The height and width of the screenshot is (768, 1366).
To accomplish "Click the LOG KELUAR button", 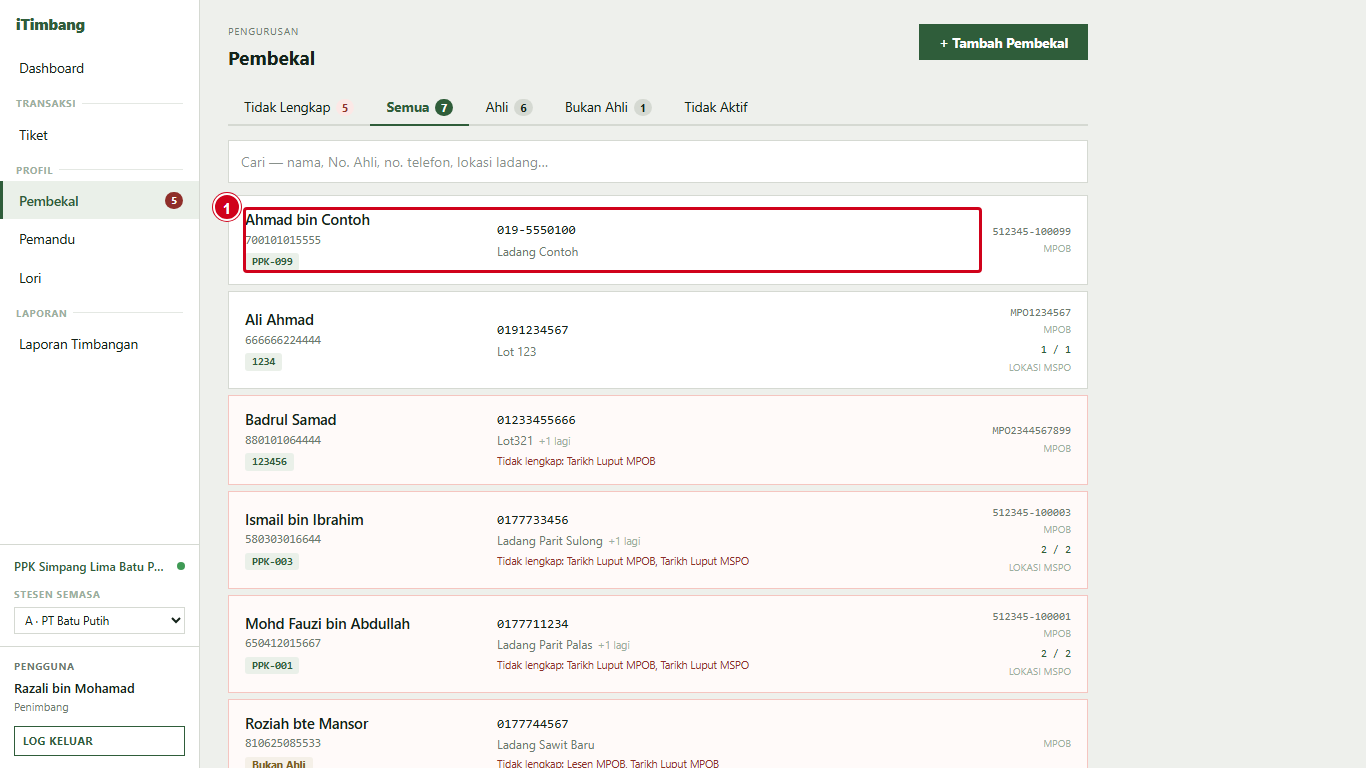I will pyautogui.click(x=99, y=741).
